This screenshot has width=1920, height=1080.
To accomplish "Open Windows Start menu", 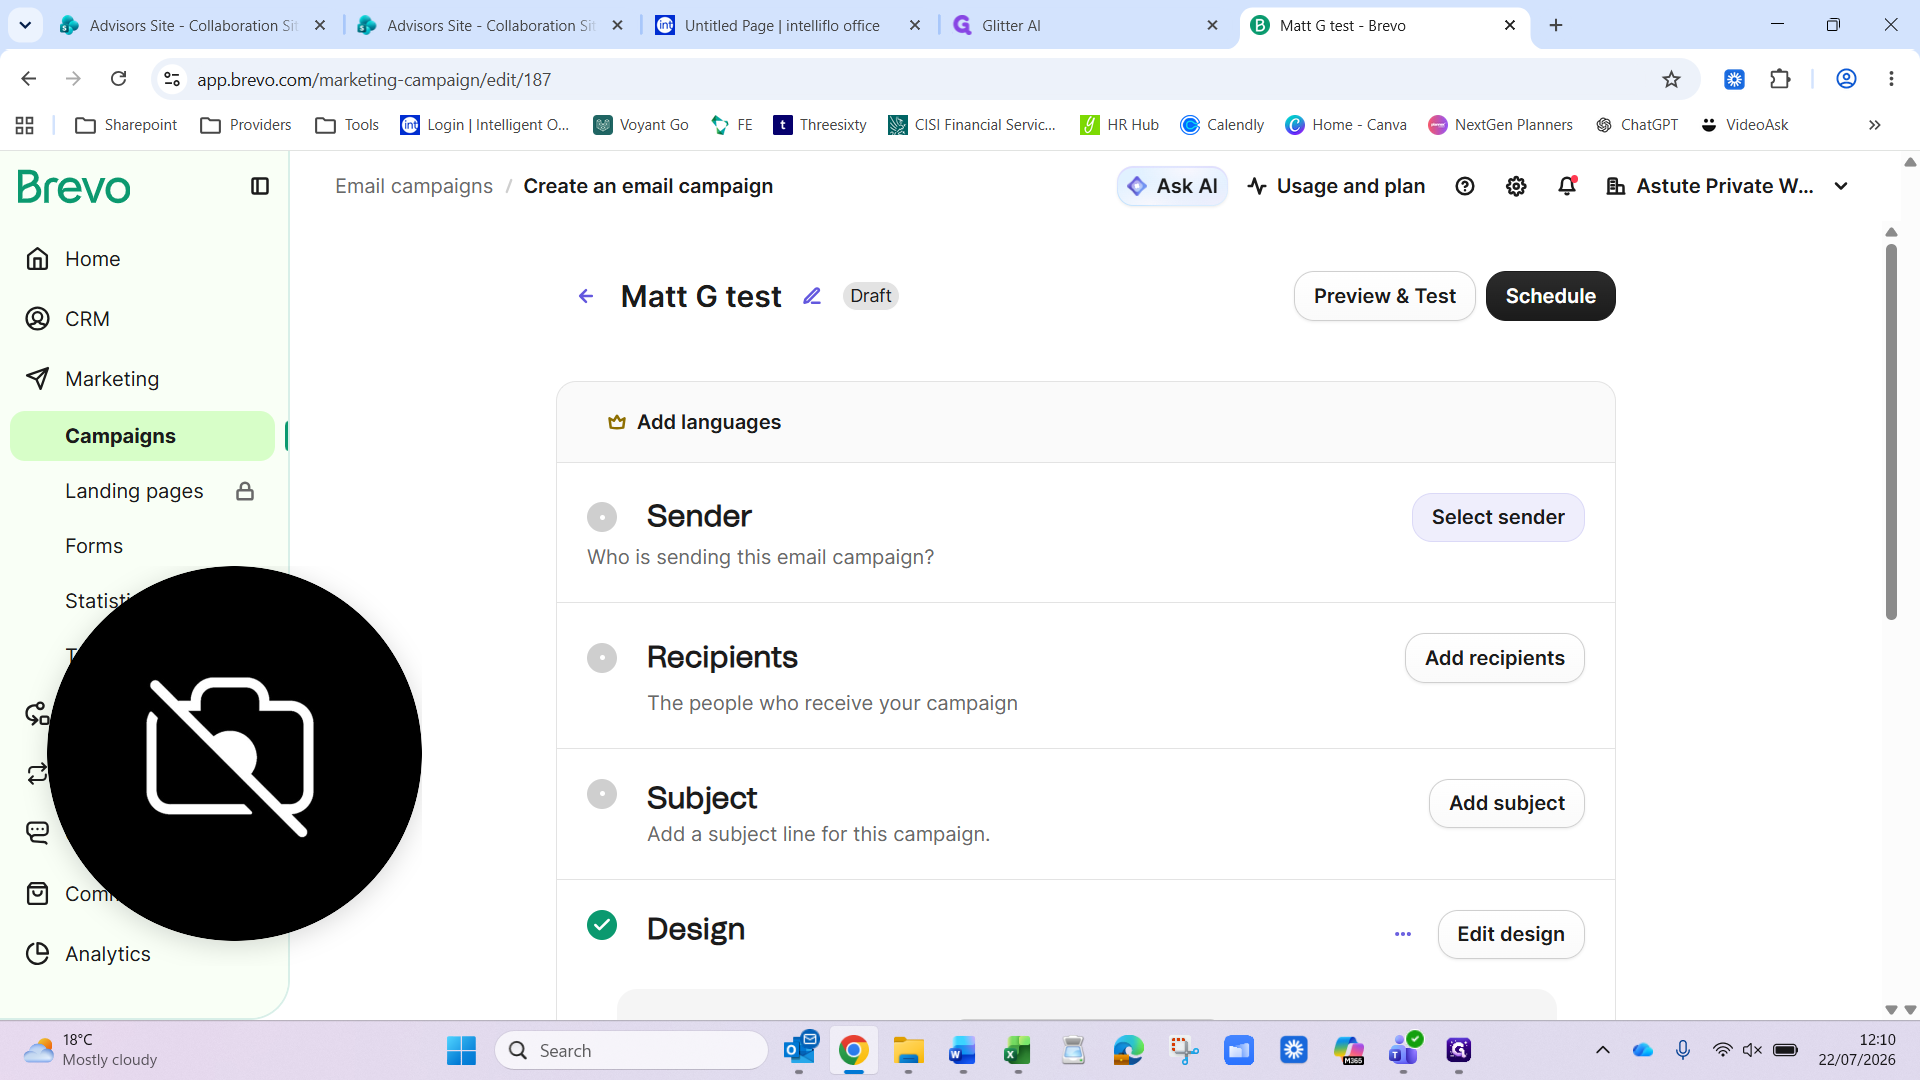I will pyautogui.click(x=461, y=1050).
